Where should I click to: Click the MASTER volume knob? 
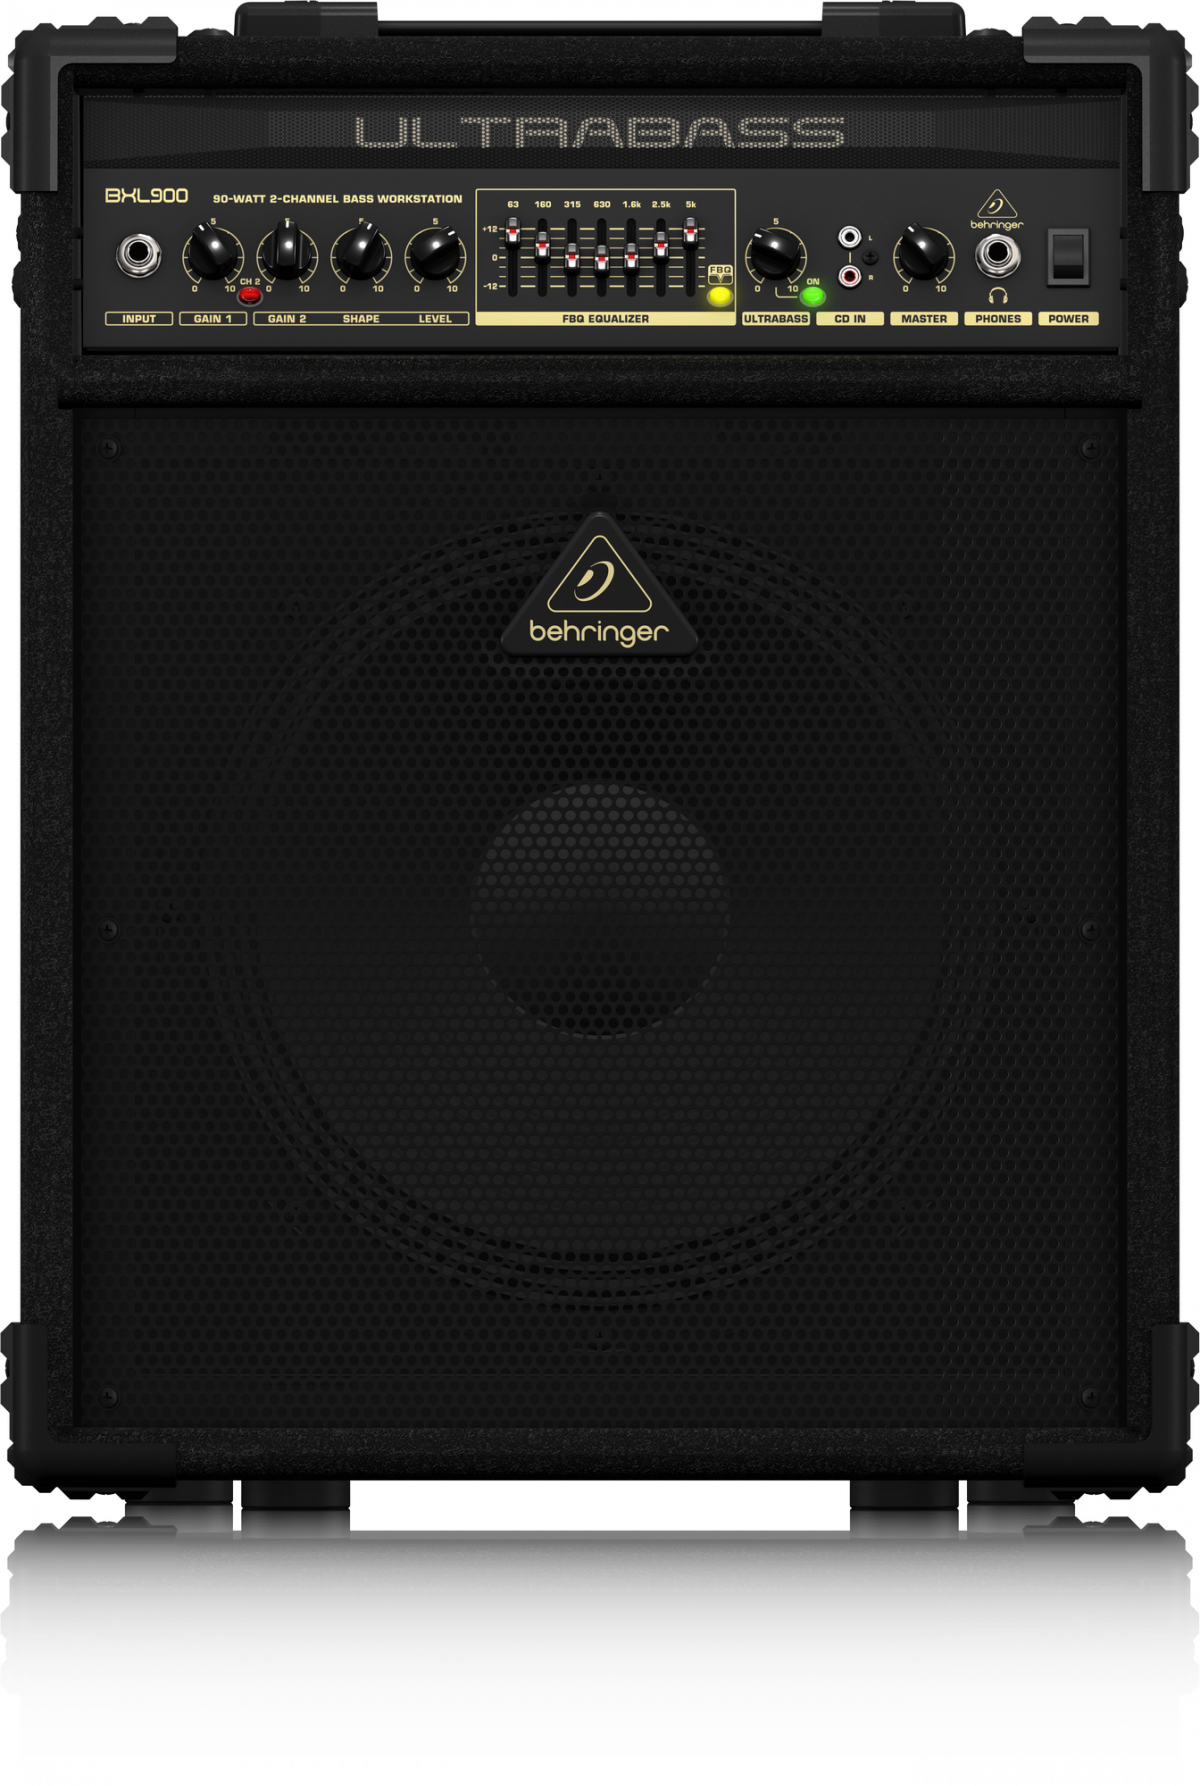click(x=923, y=254)
